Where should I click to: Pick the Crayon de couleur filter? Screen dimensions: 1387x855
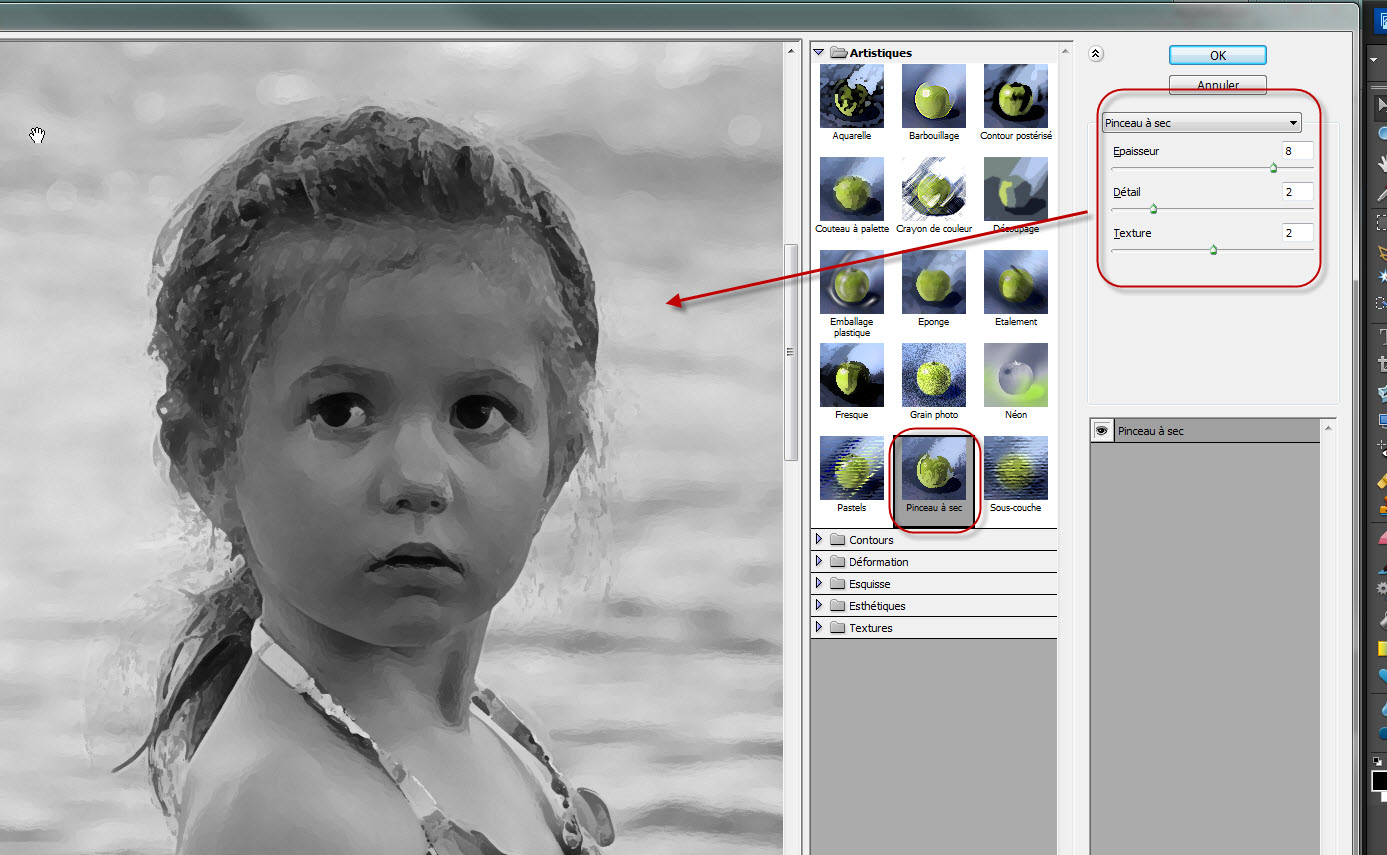tap(933, 189)
